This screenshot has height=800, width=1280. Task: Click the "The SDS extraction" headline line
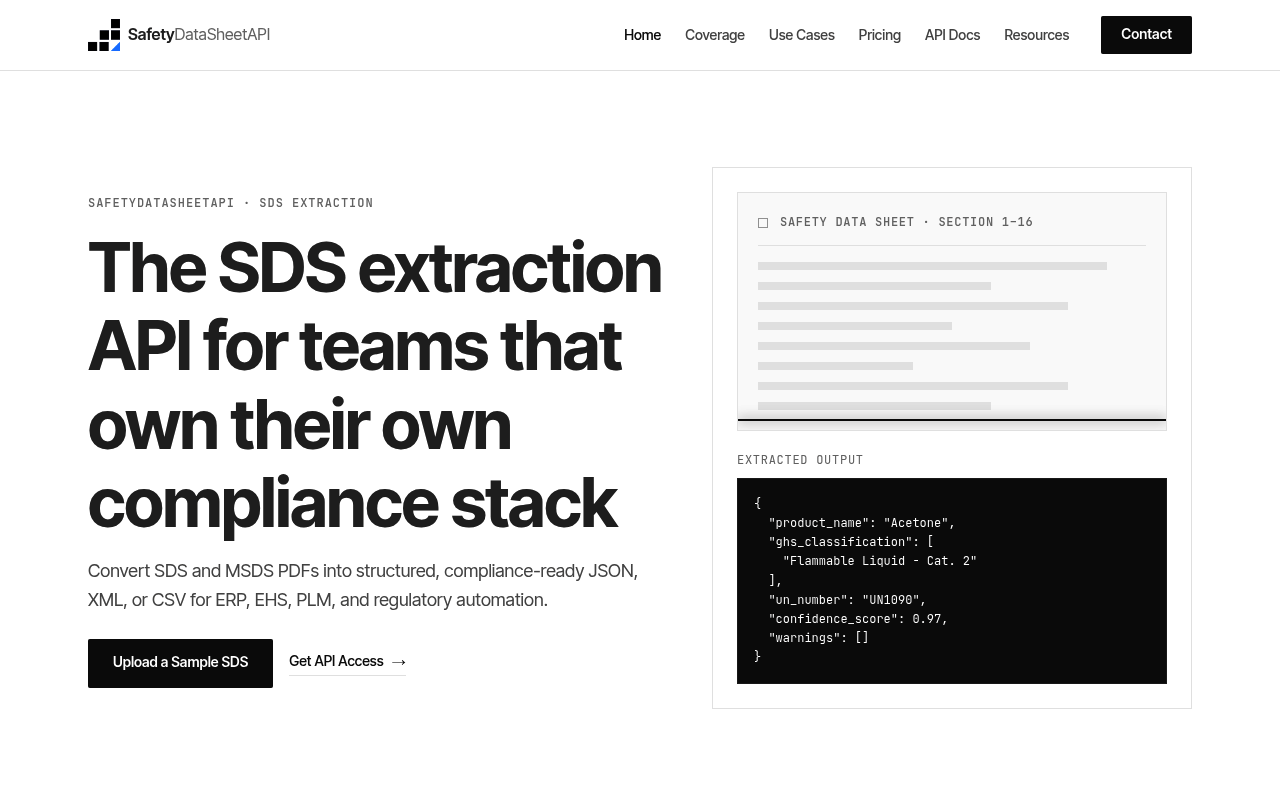(375, 268)
